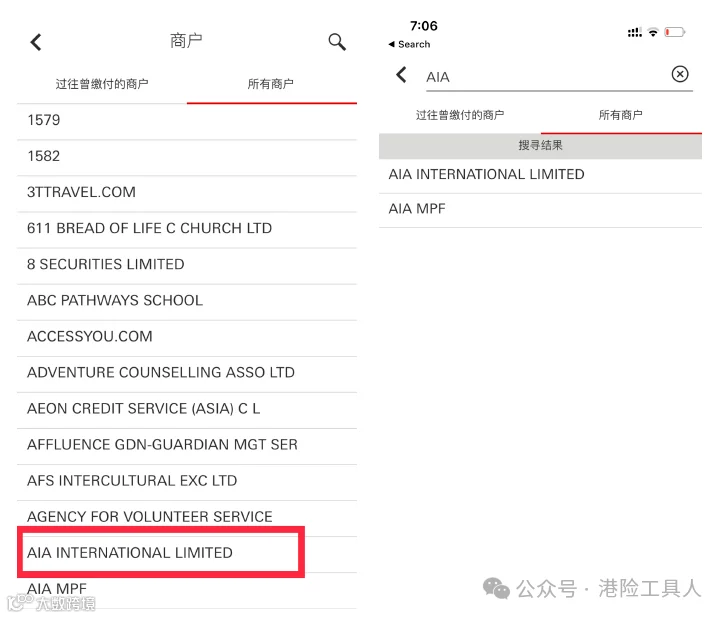The width and height of the screenshot is (725, 618).
Task: Open AEON CREDIT SERVICE (ASIA) C L
Action: pos(187,409)
